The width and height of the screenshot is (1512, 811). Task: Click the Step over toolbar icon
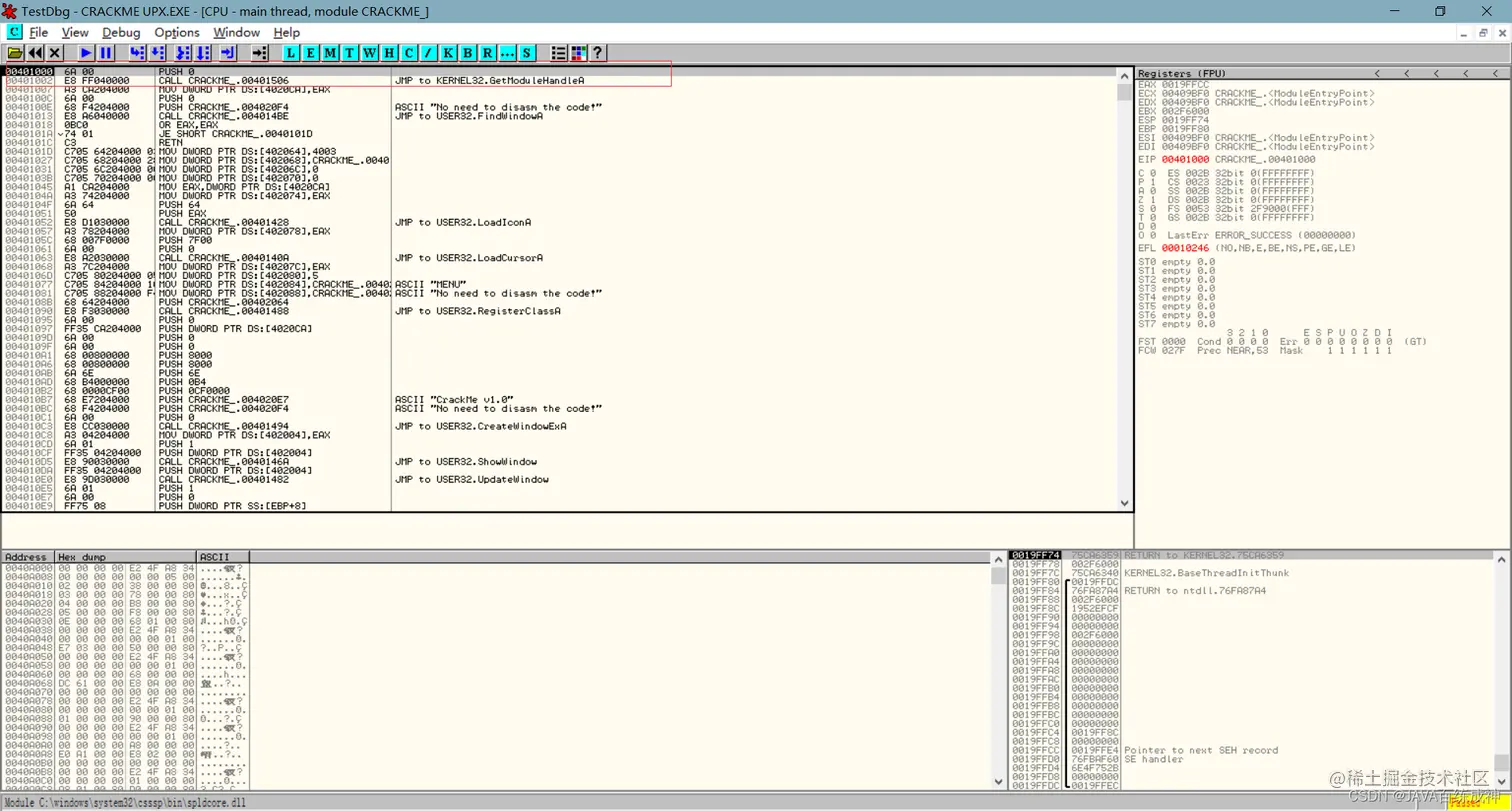(157, 53)
